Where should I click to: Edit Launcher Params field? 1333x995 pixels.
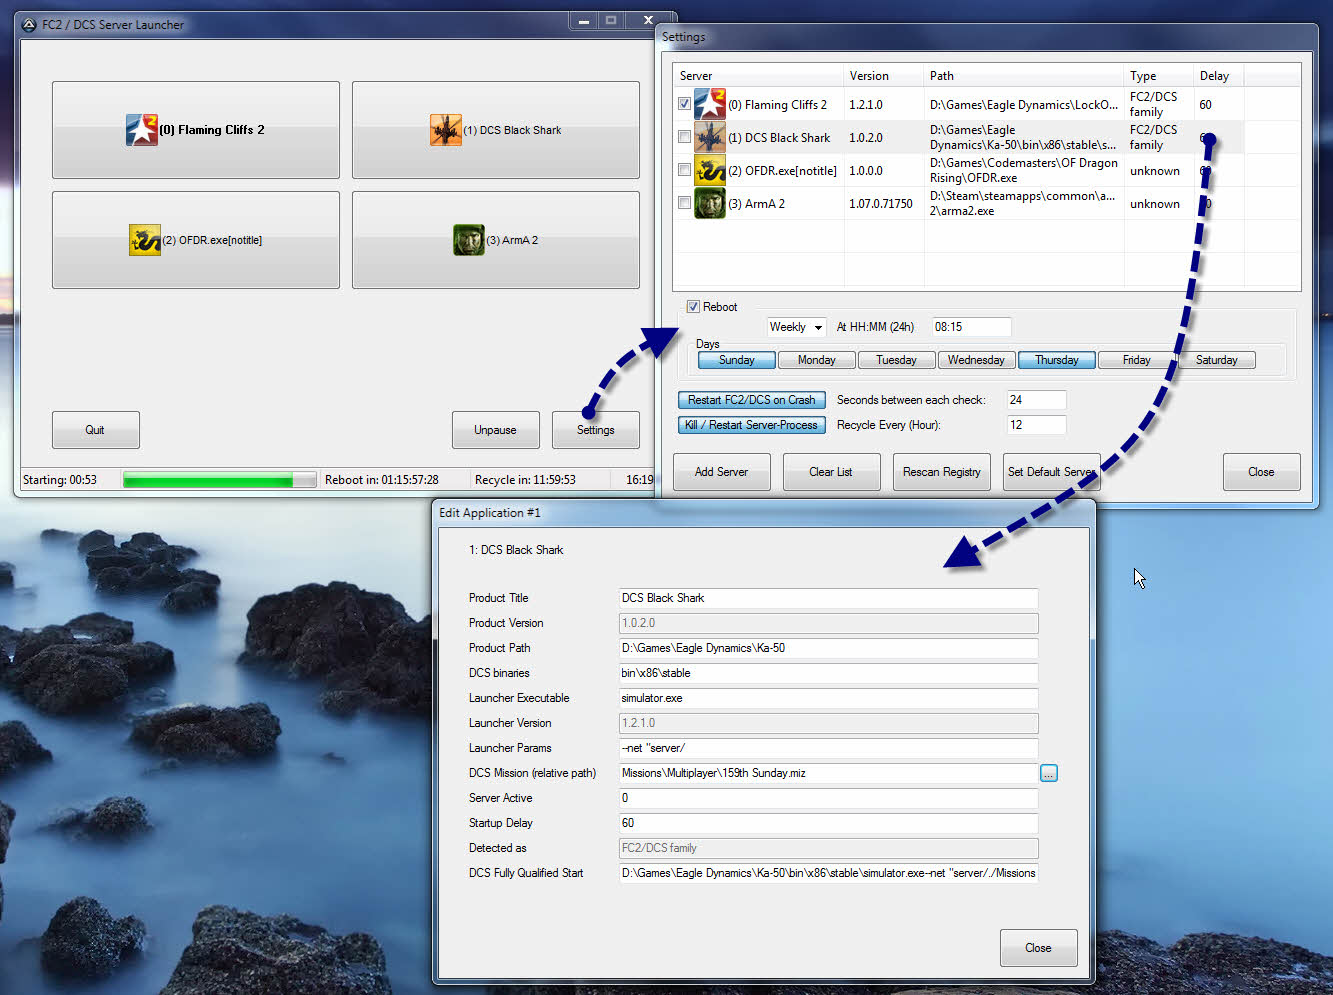[x=828, y=748]
